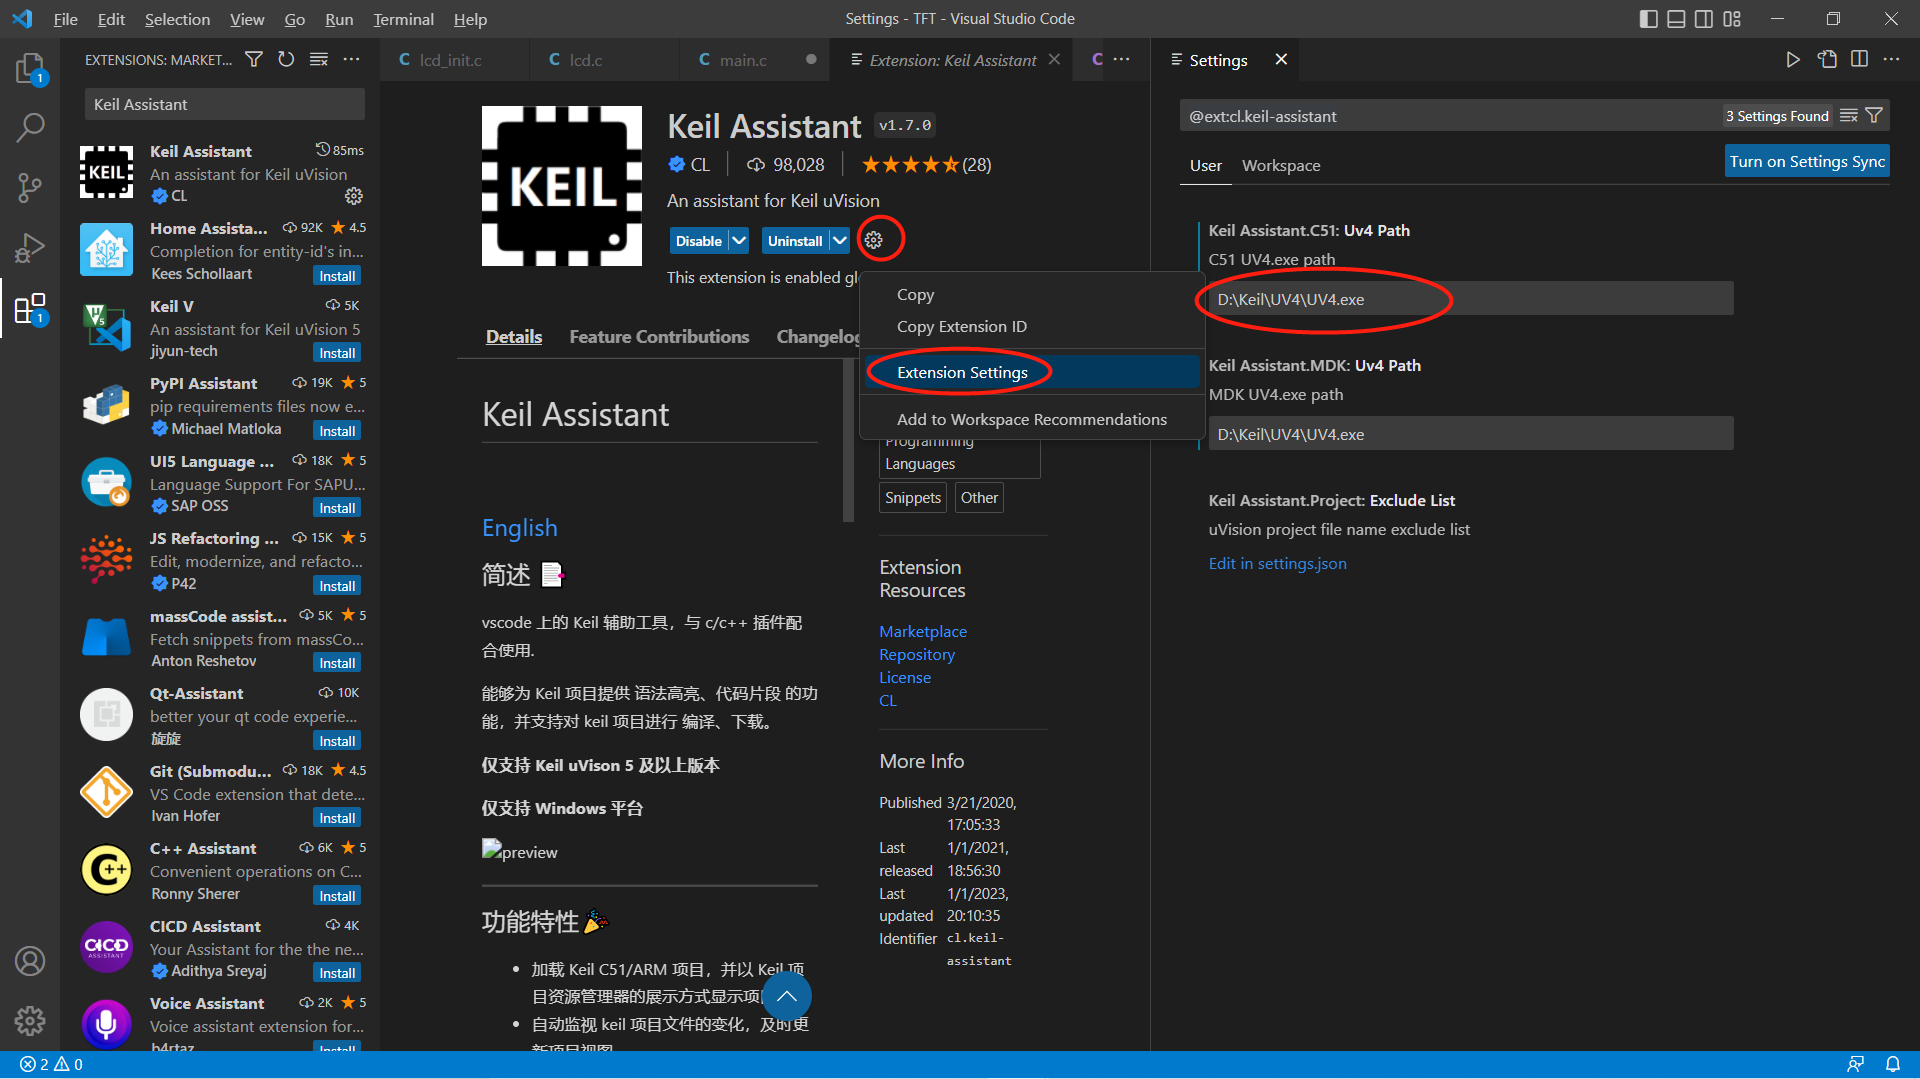Install the PyPI Assistant extension
The width and height of the screenshot is (1920, 1079).
point(337,431)
